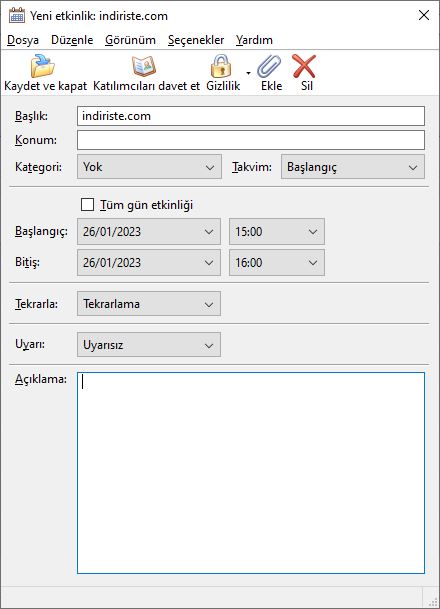Click the Başlık field containing indiriste.com
Screen dimensions: 440x609
[251, 116]
